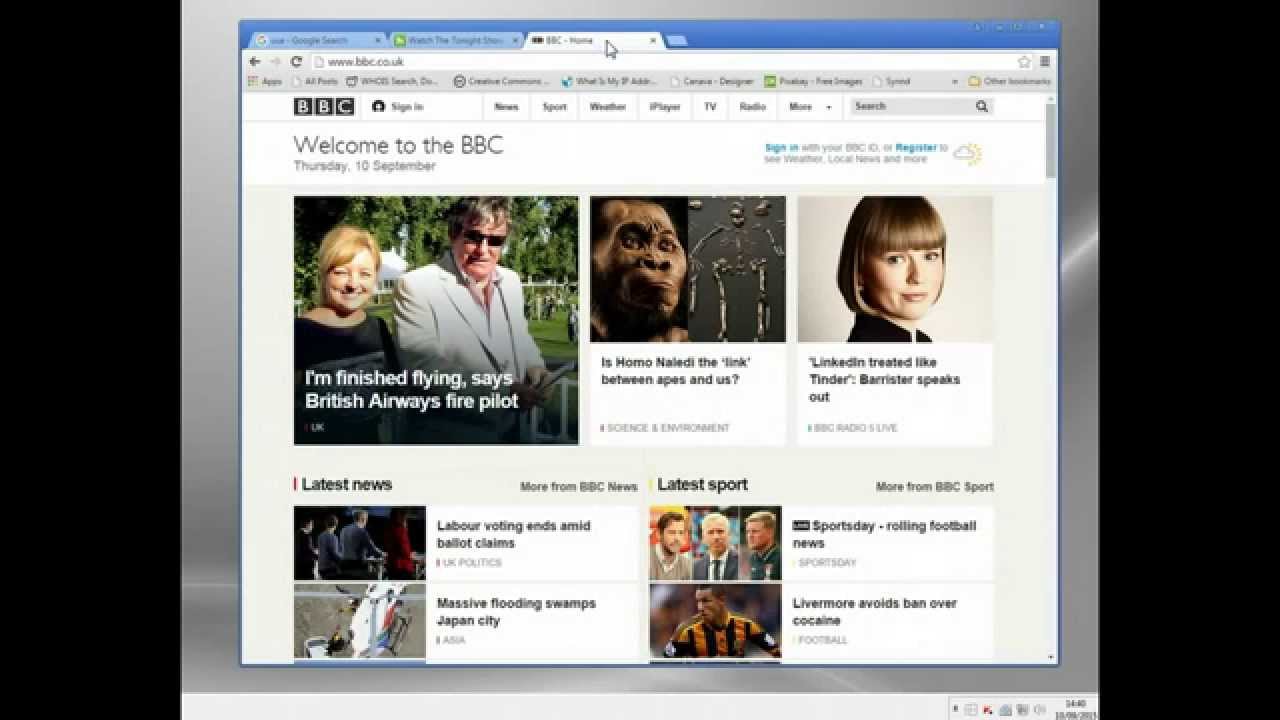Click Sign in in the BBC header
1280x720 pixels.
(398, 106)
